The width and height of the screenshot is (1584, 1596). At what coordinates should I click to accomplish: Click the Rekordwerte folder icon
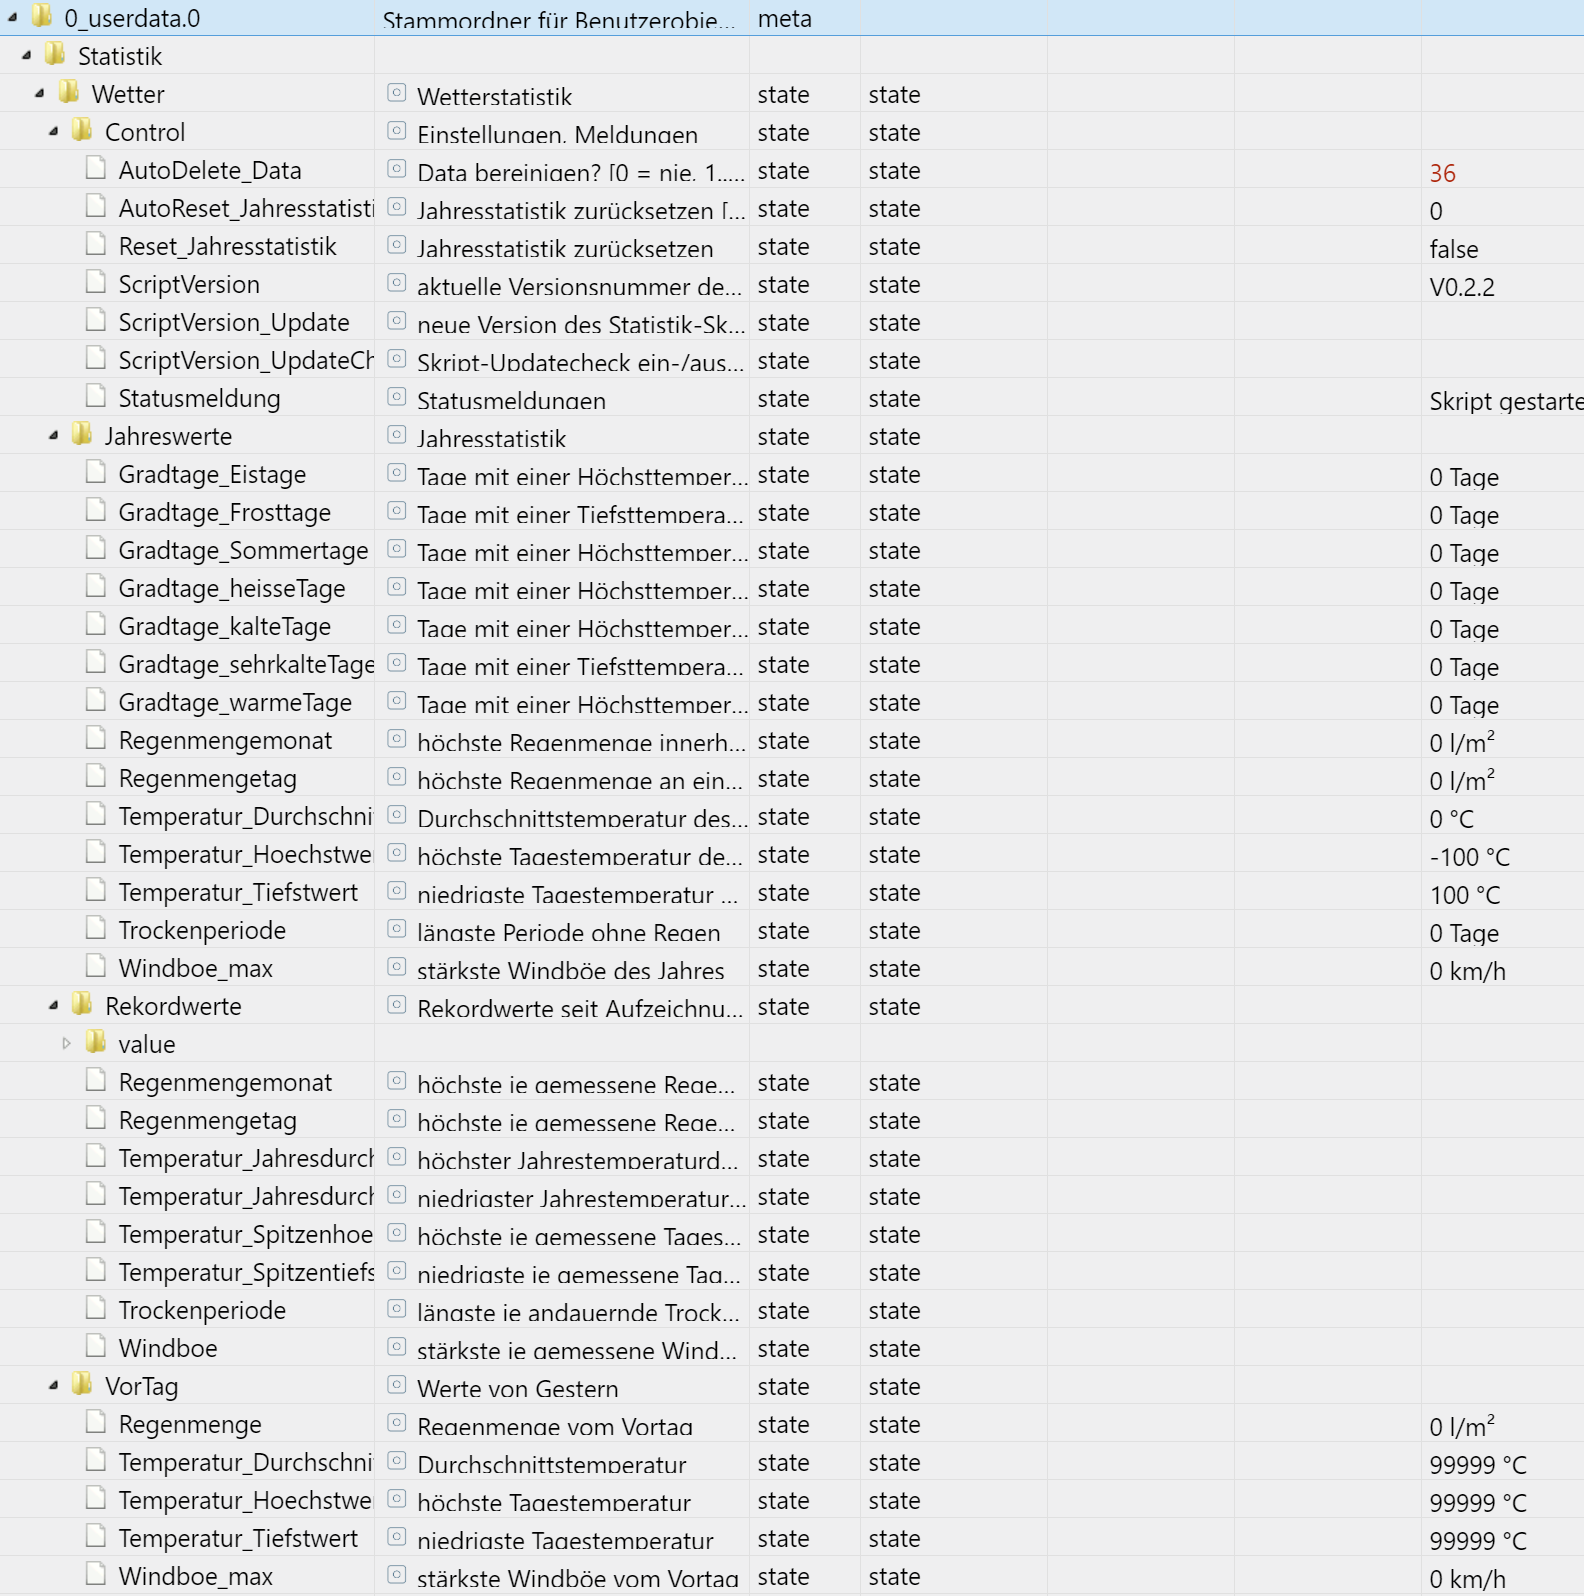pos(82,1004)
